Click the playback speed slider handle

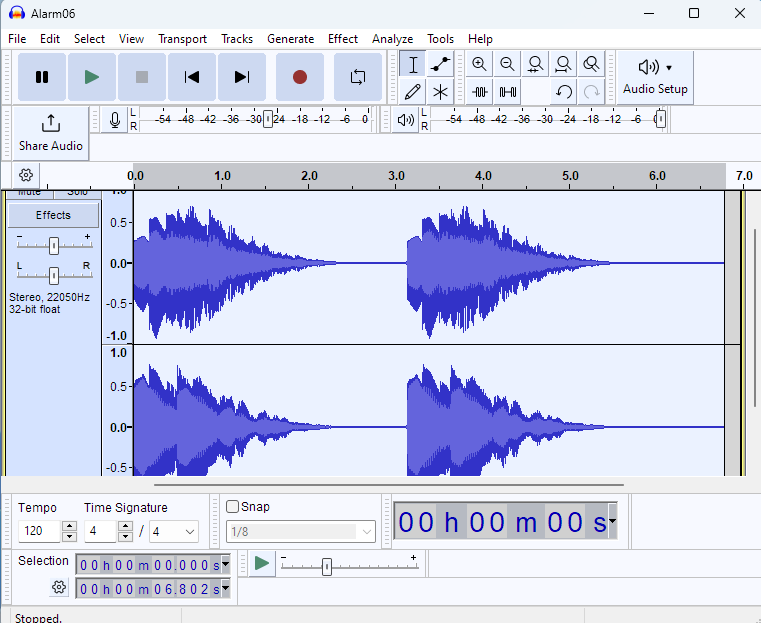point(326,567)
